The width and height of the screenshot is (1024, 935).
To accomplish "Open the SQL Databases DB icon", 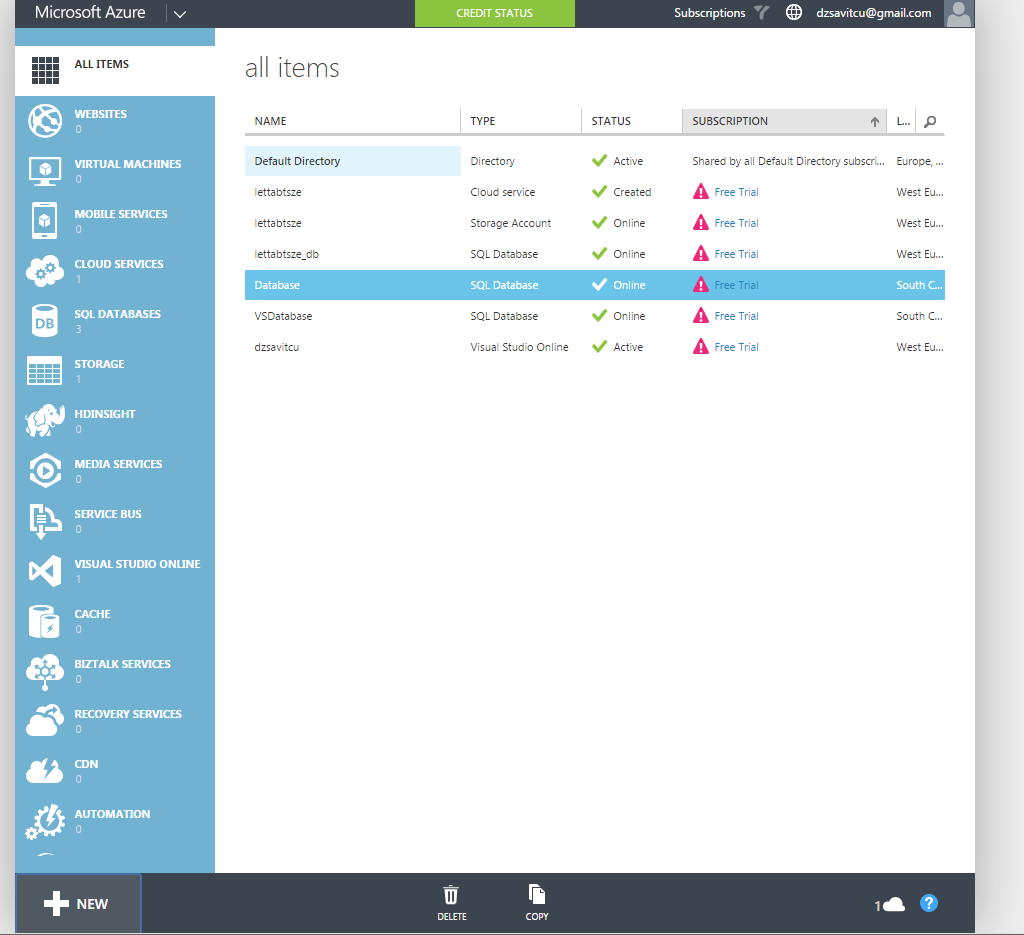I will [x=44, y=321].
